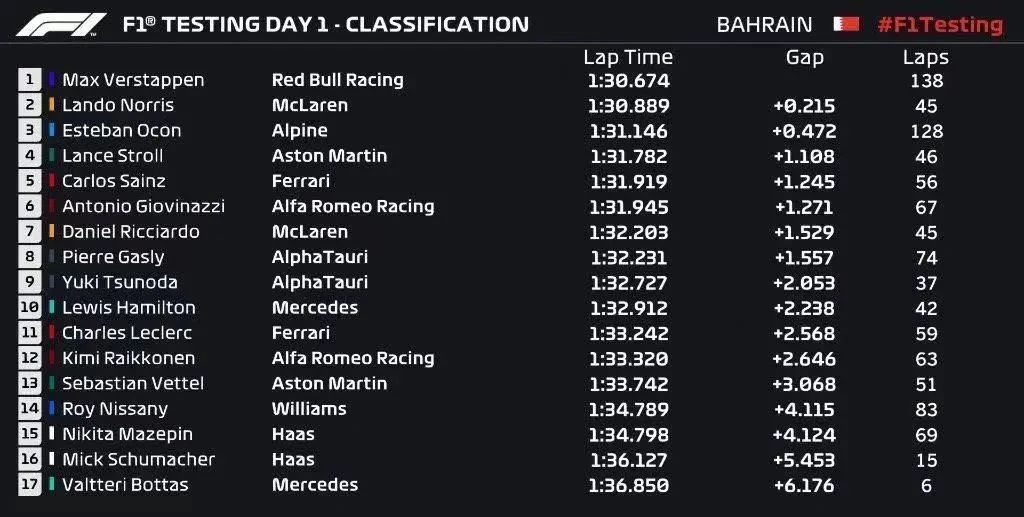Click the F1 logo
The image size is (1024, 517).
61,25
